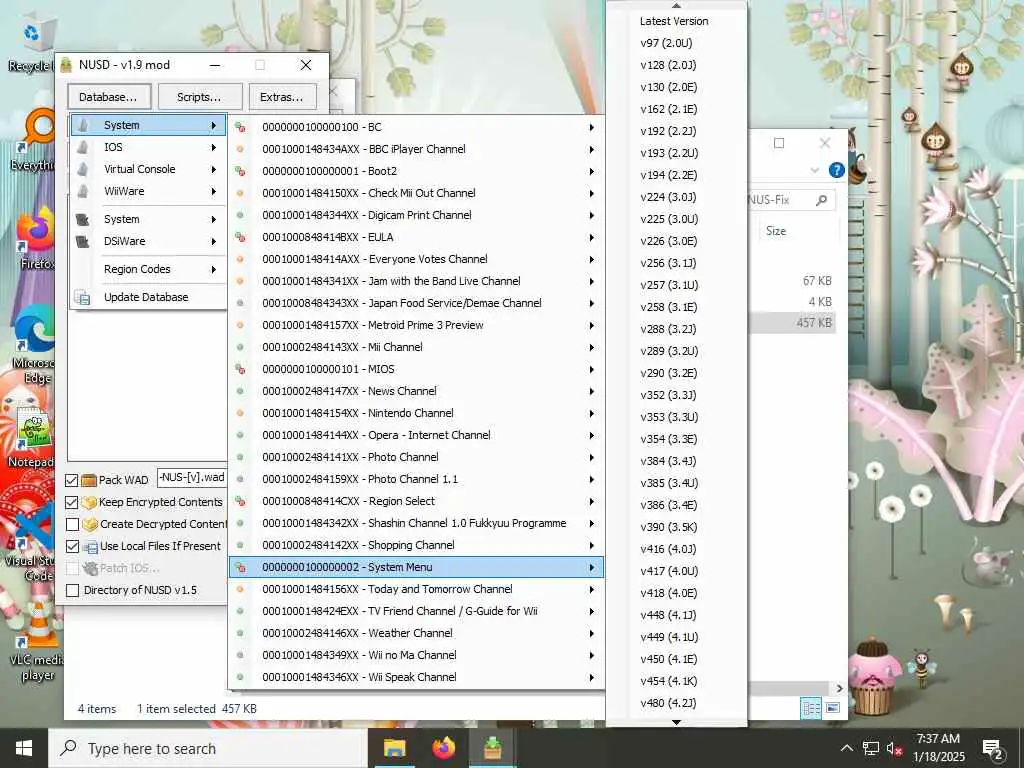
Task: Click the Wii icon beside IOS
Action: (83, 147)
